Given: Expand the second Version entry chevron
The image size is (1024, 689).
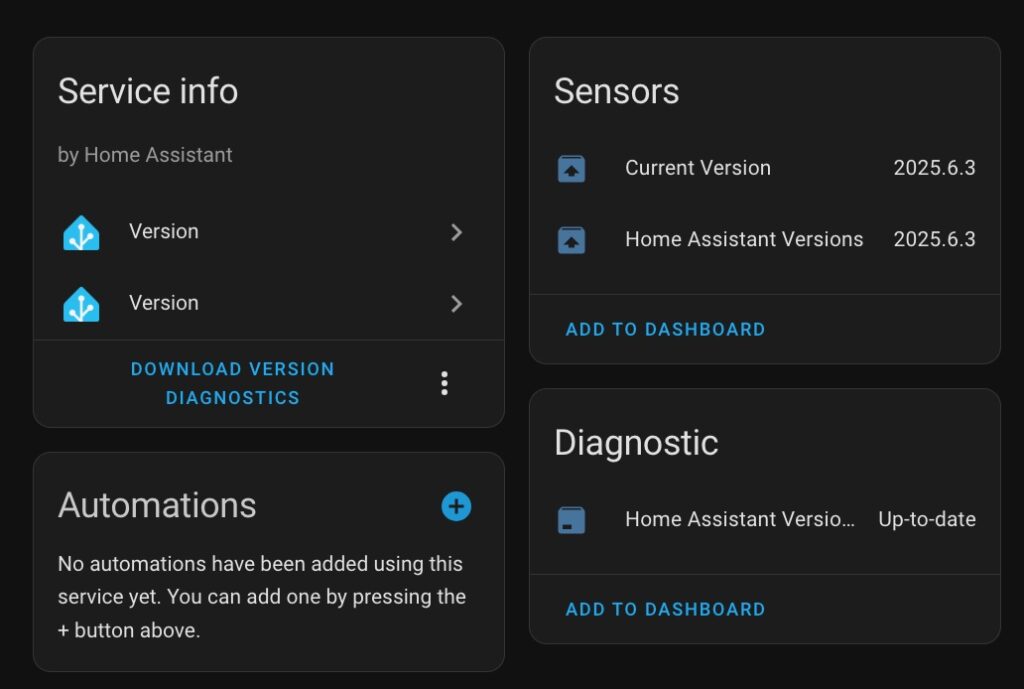Looking at the screenshot, I should 456,304.
